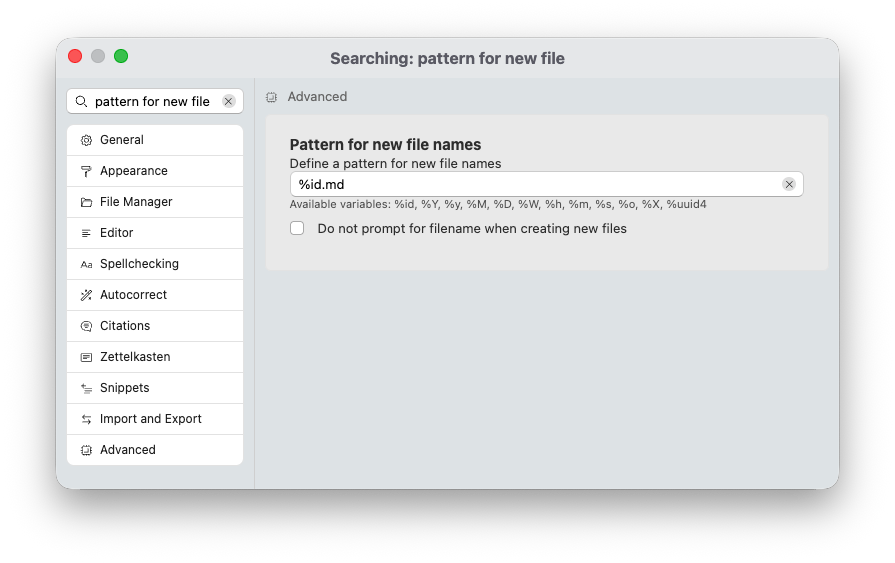Image resolution: width=895 pixels, height=563 pixels.
Task: Click the Advanced section header text
Action: point(317,96)
